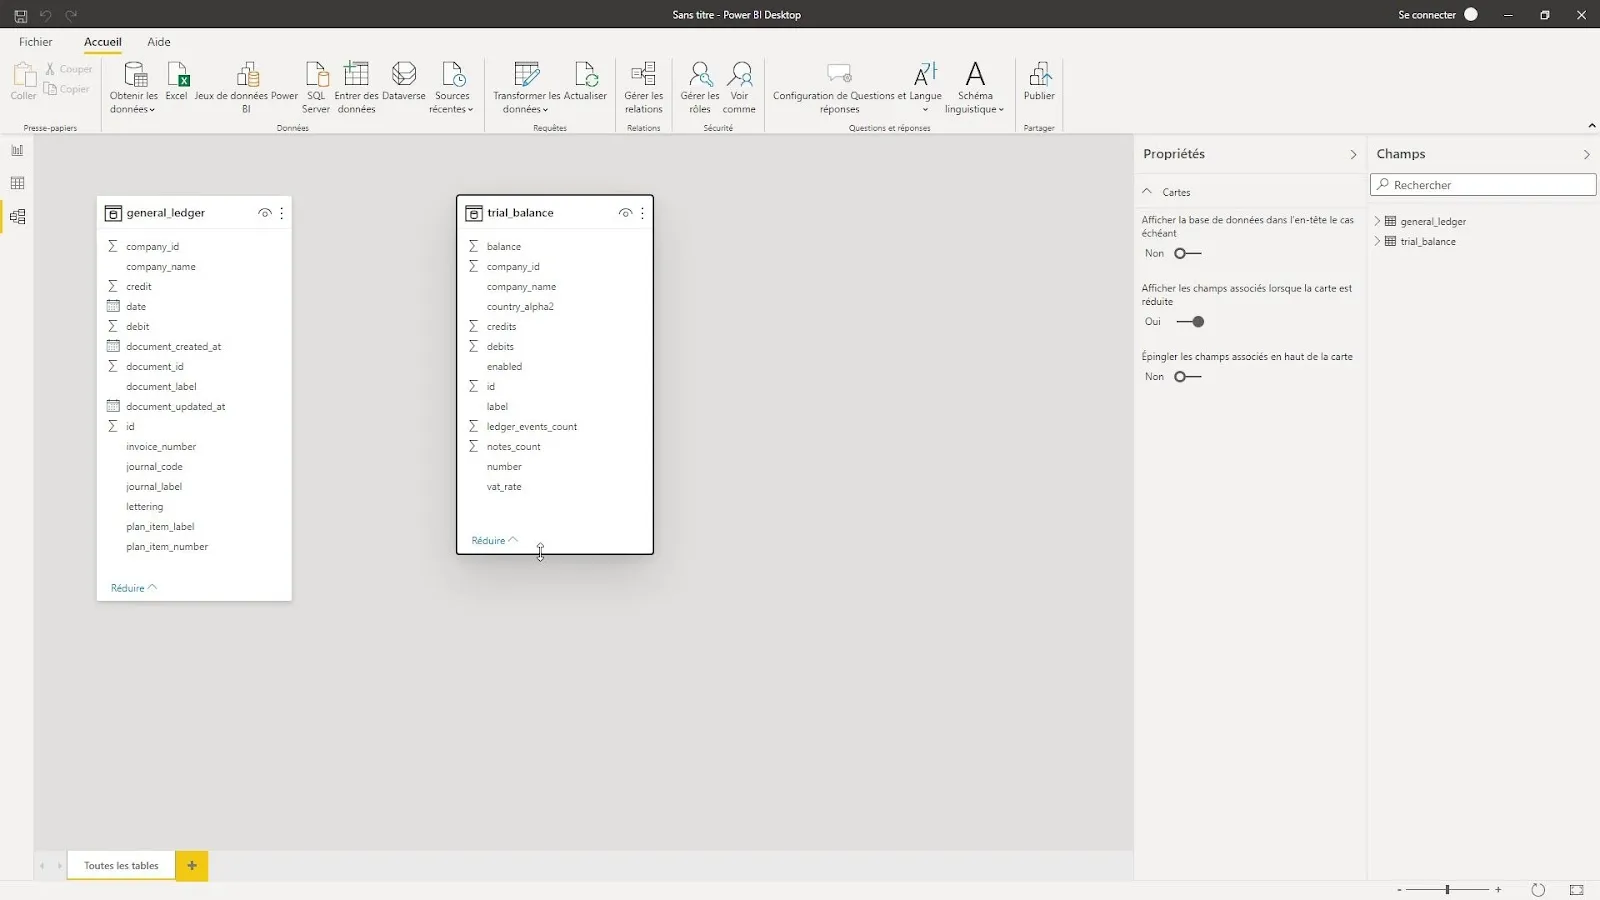Toggle visibility eye on trial_balance table
The width and height of the screenshot is (1600, 900).
click(x=625, y=213)
